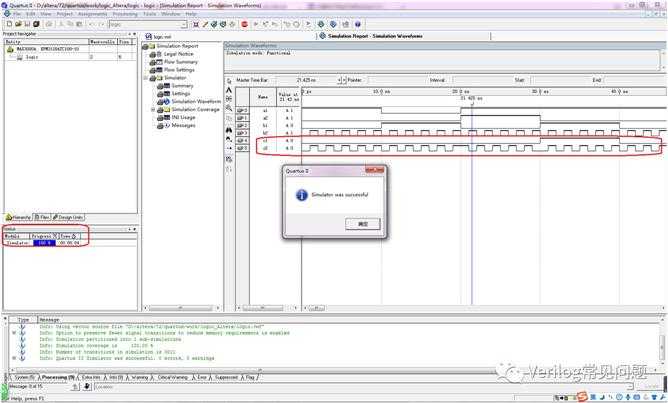Expand the Quartus II Simulator successful message
Viewport: 668px width, 403px height.
coord(14,358)
